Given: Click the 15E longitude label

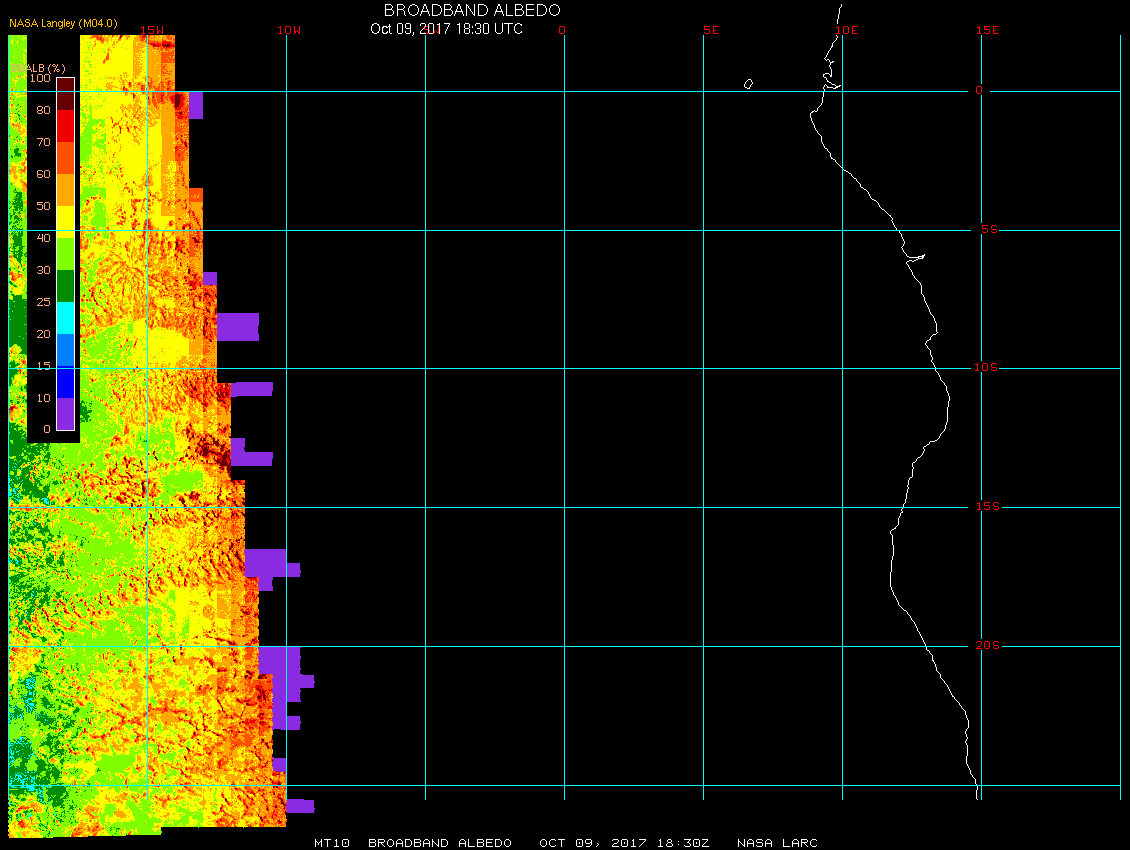Looking at the screenshot, I should tap(988, 30).
